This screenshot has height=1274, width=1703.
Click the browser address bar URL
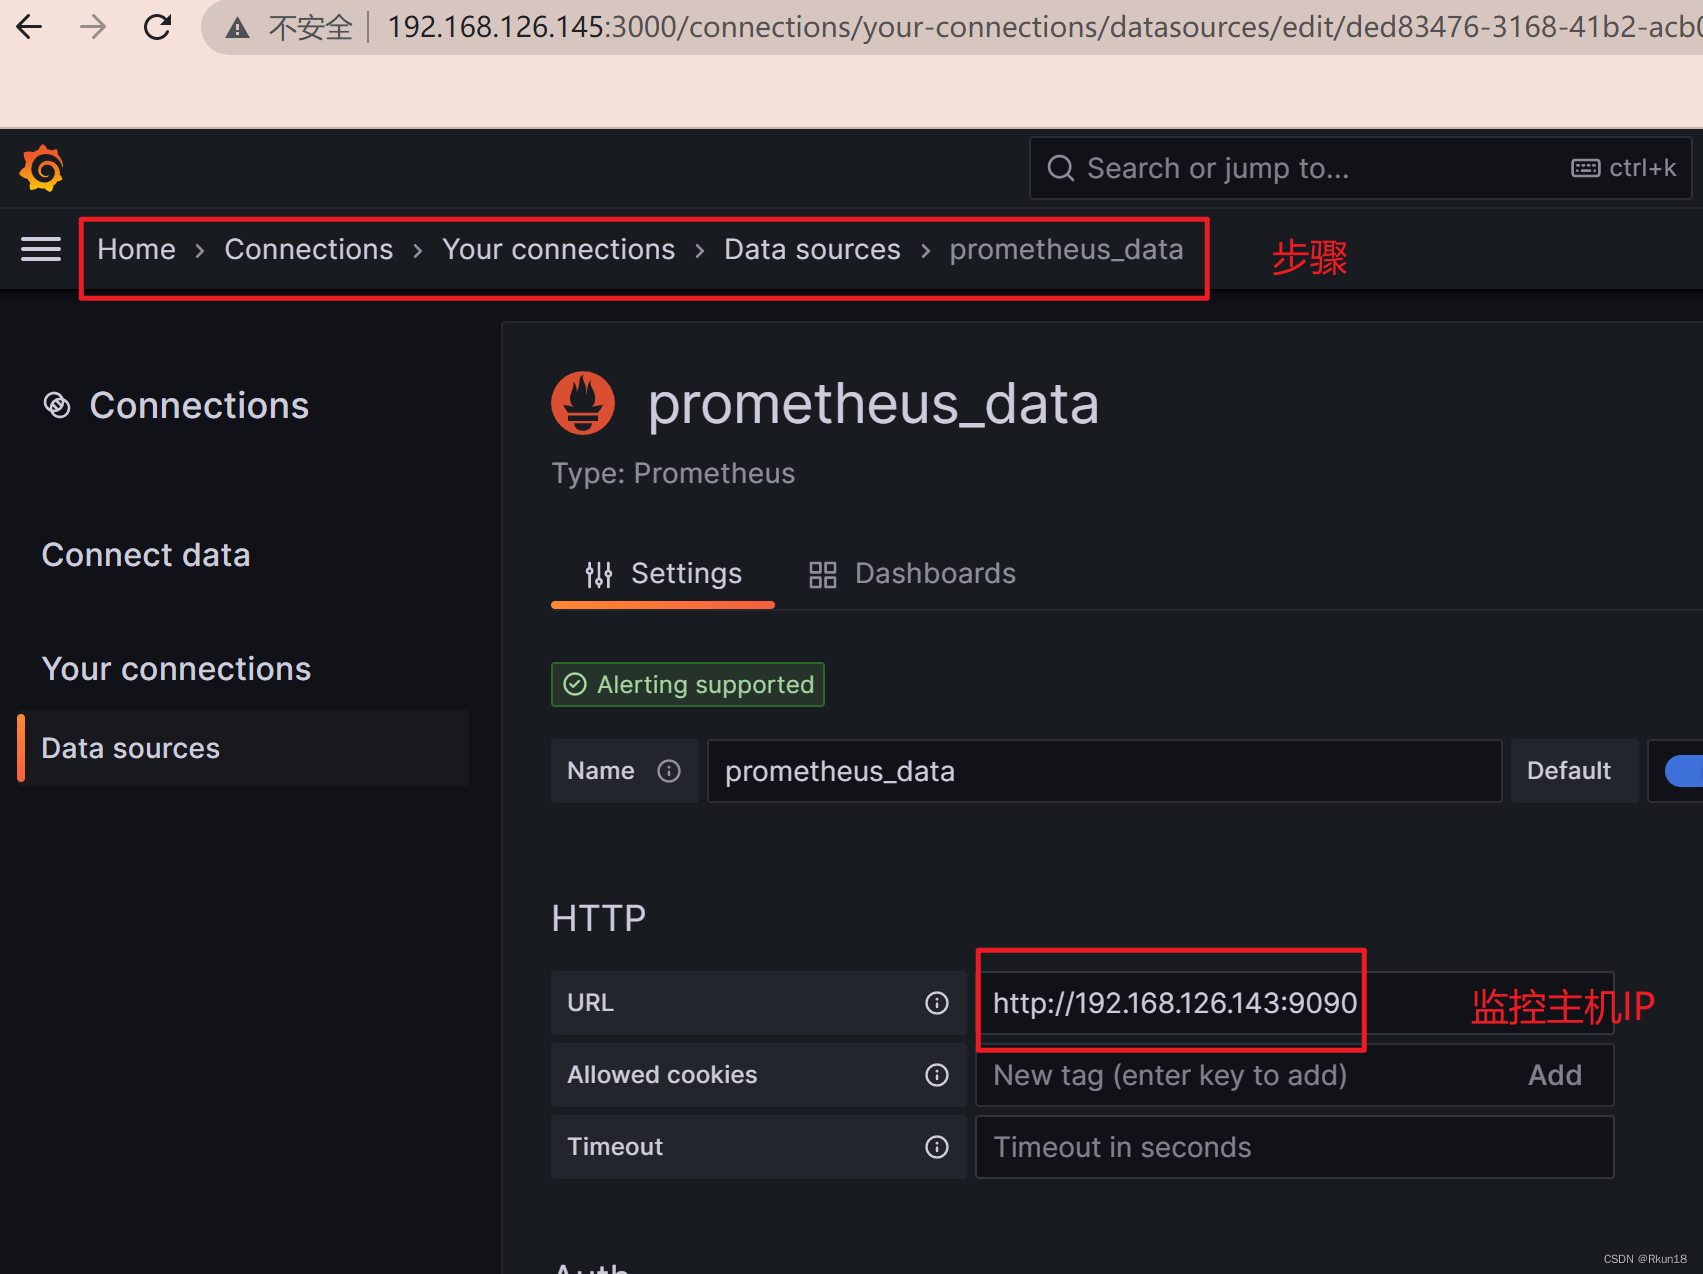[x=1044, y=27]
